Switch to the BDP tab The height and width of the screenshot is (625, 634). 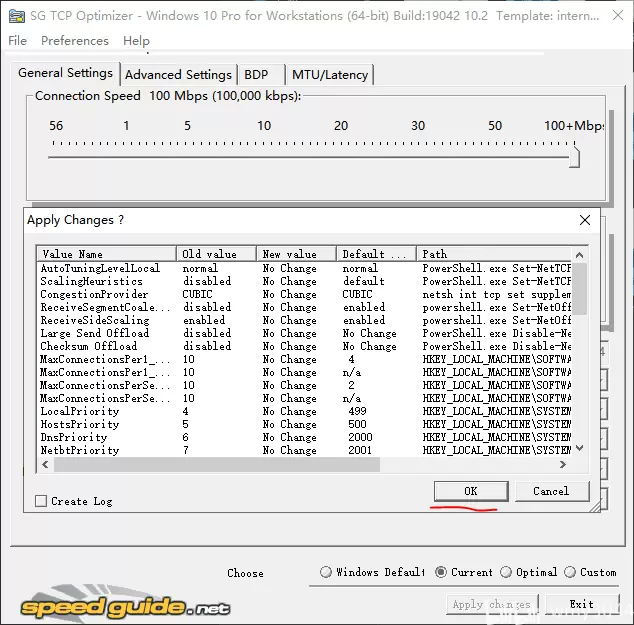[261, 75]
